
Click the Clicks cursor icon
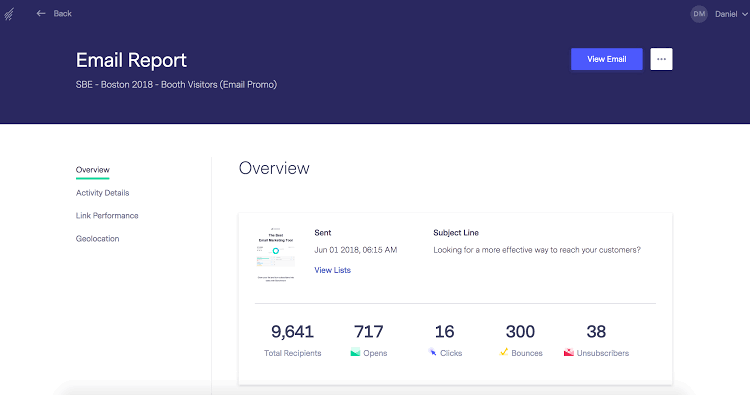click(432, 352)
